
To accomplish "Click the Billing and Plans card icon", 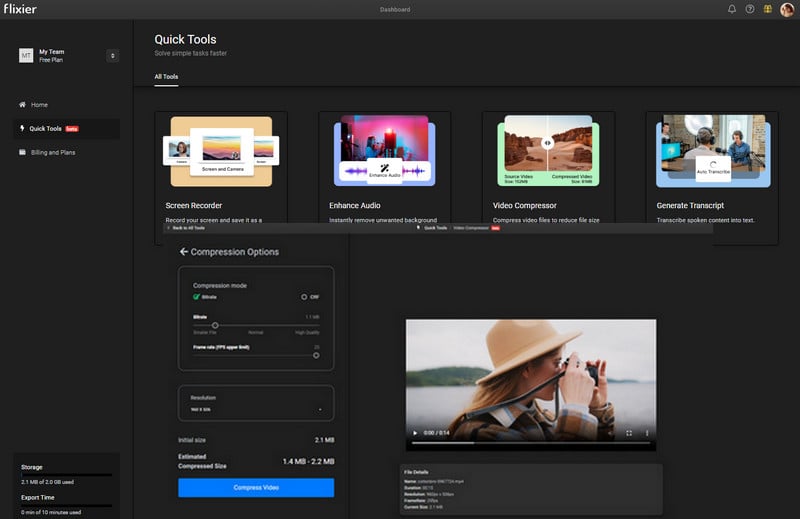I will (22, 152).
